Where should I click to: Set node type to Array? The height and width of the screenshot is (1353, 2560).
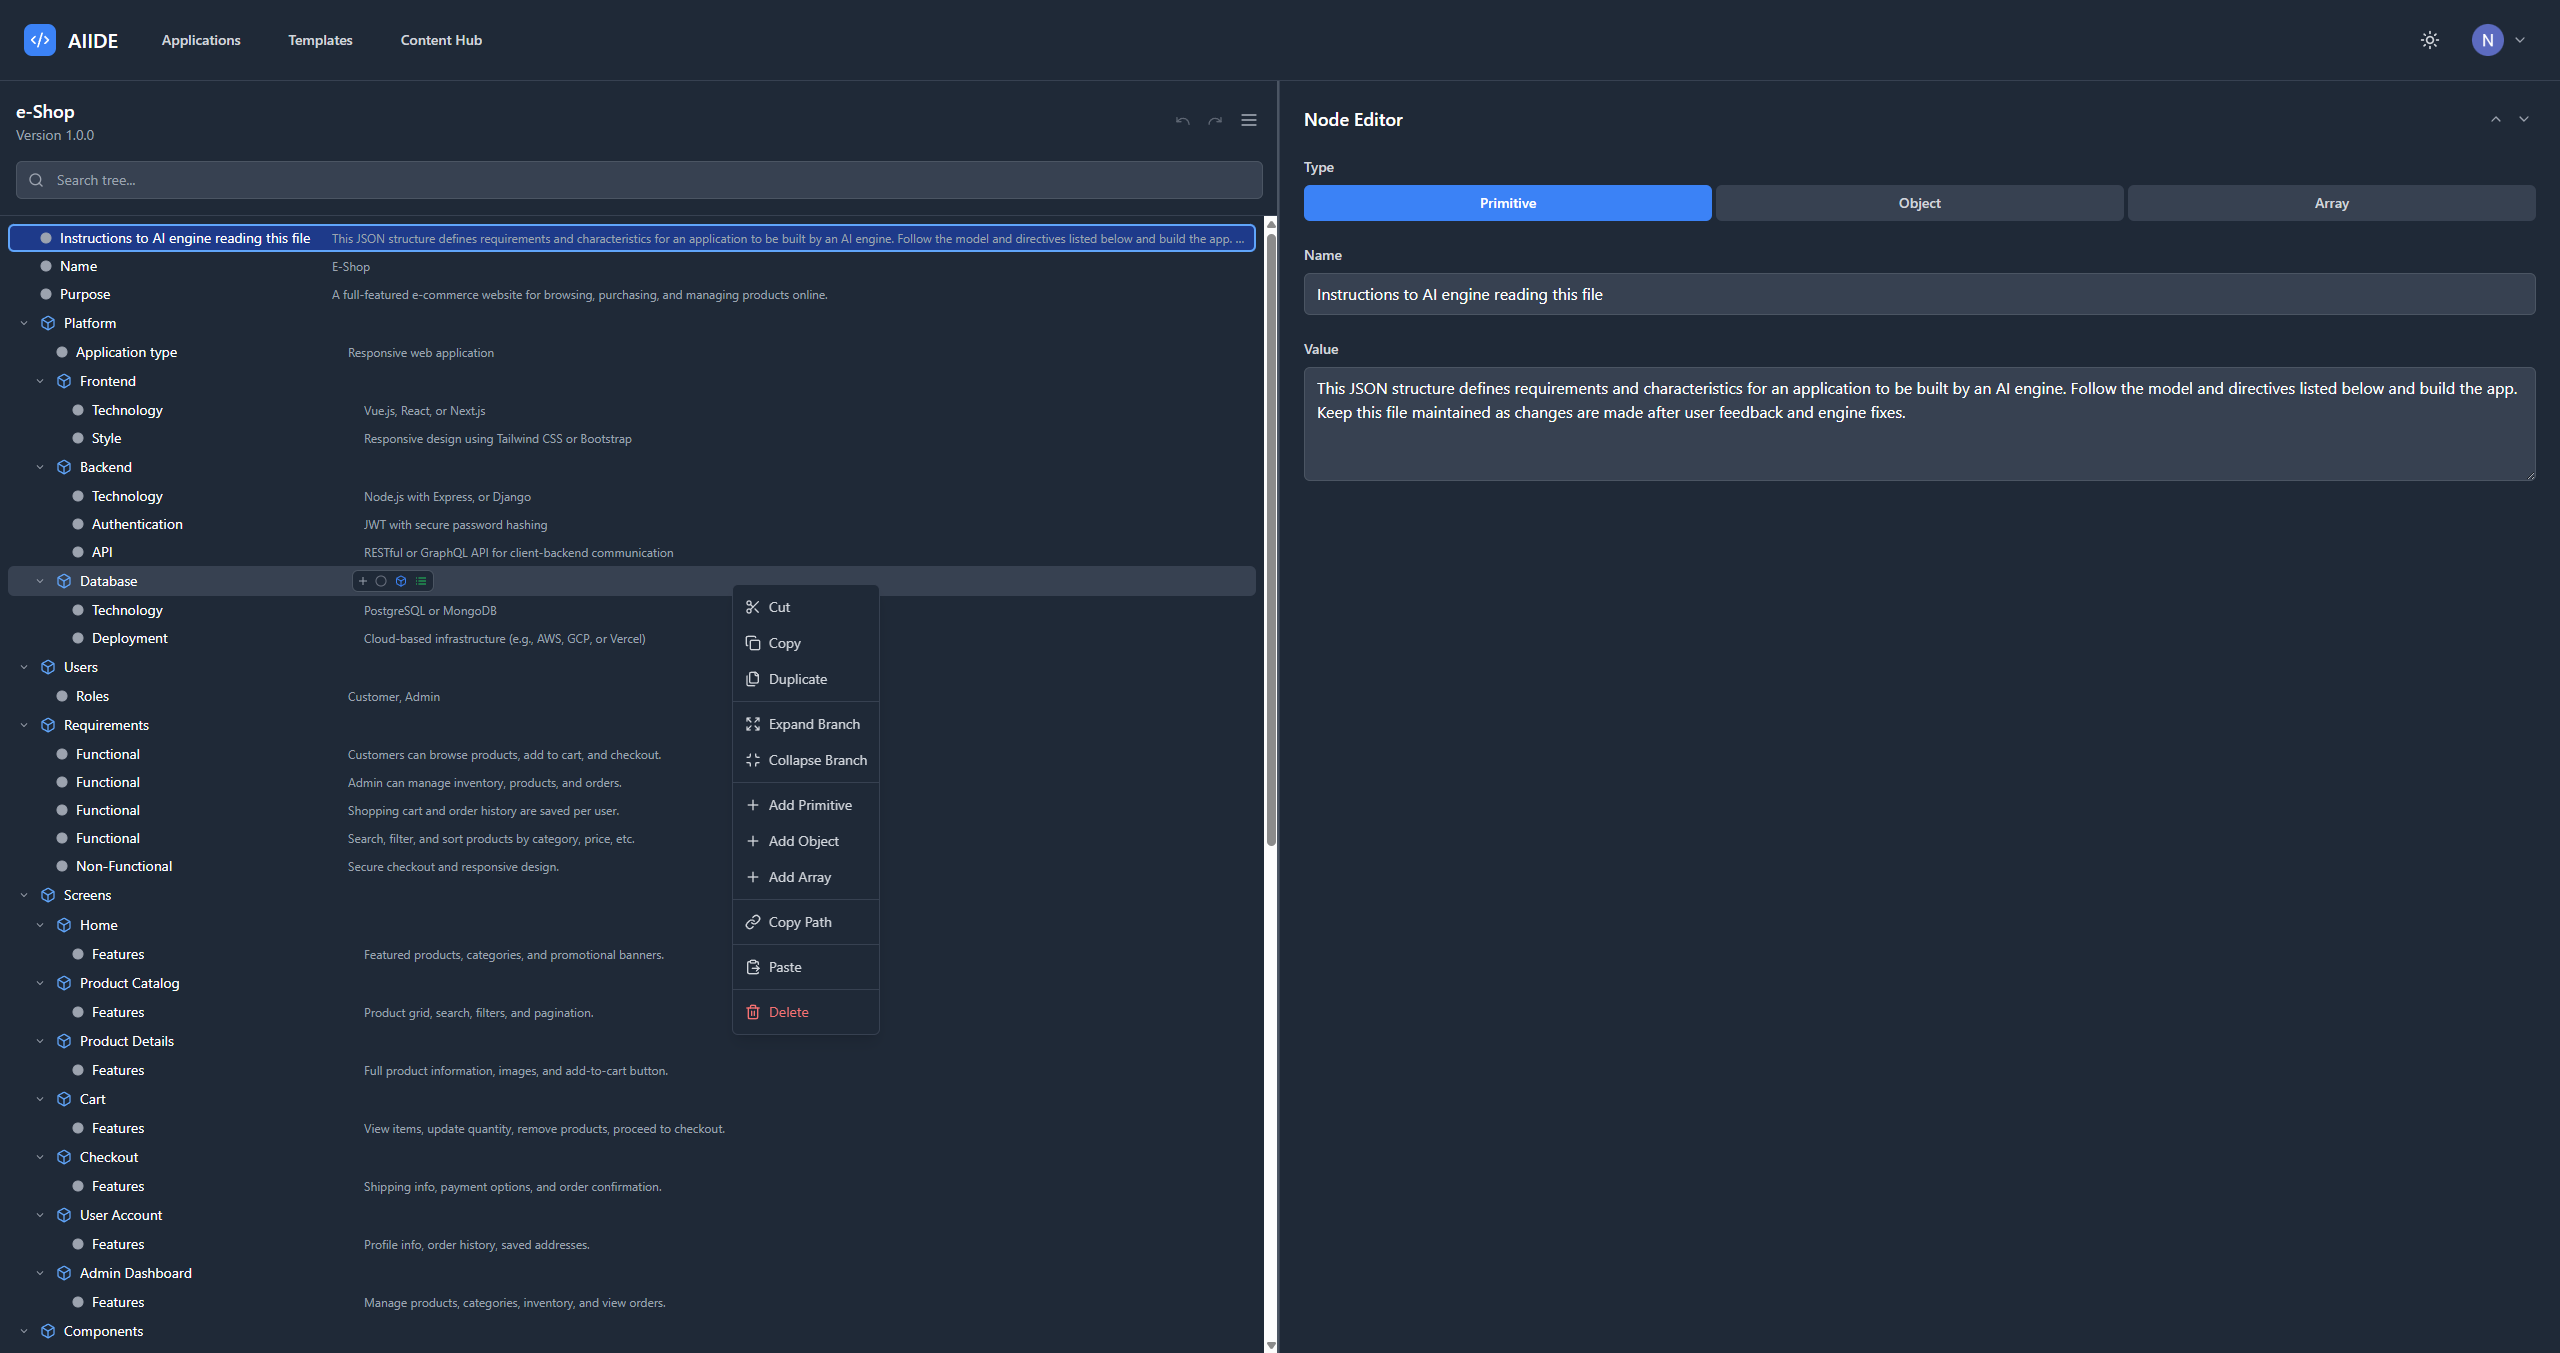2331,203
